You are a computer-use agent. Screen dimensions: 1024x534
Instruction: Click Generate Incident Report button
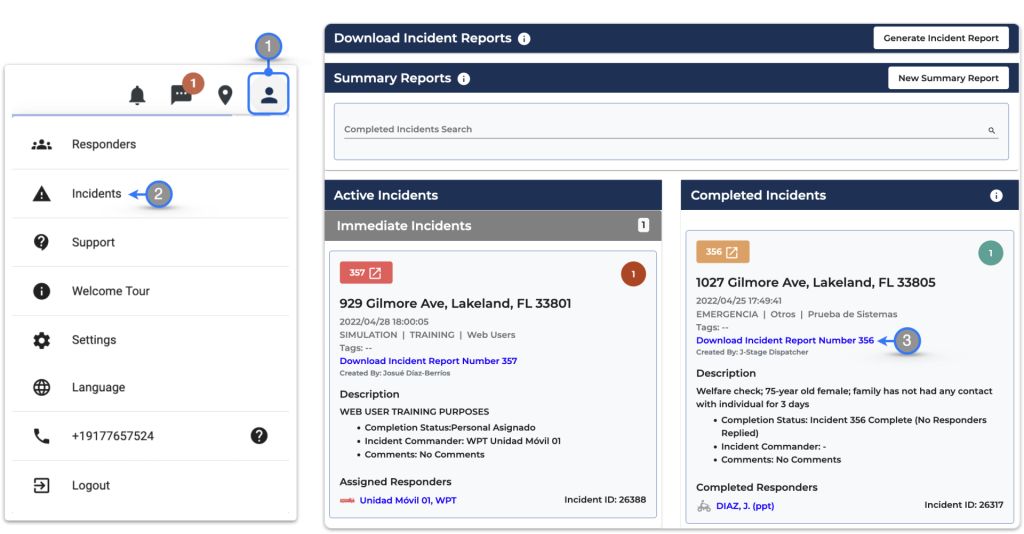[x=940, y=38]
